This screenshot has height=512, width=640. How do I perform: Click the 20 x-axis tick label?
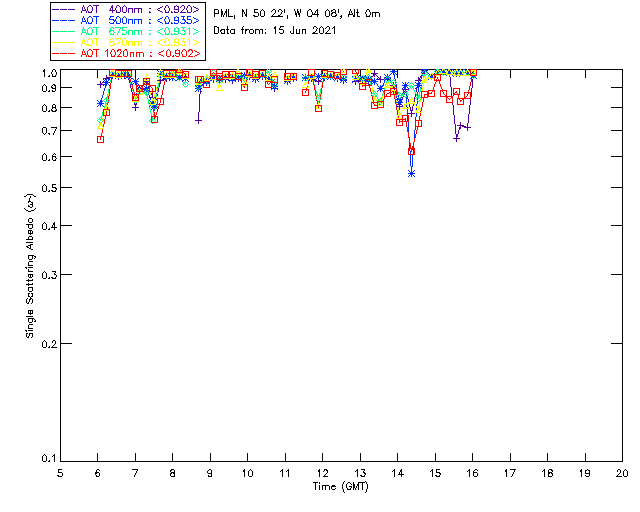coord(622,473)
